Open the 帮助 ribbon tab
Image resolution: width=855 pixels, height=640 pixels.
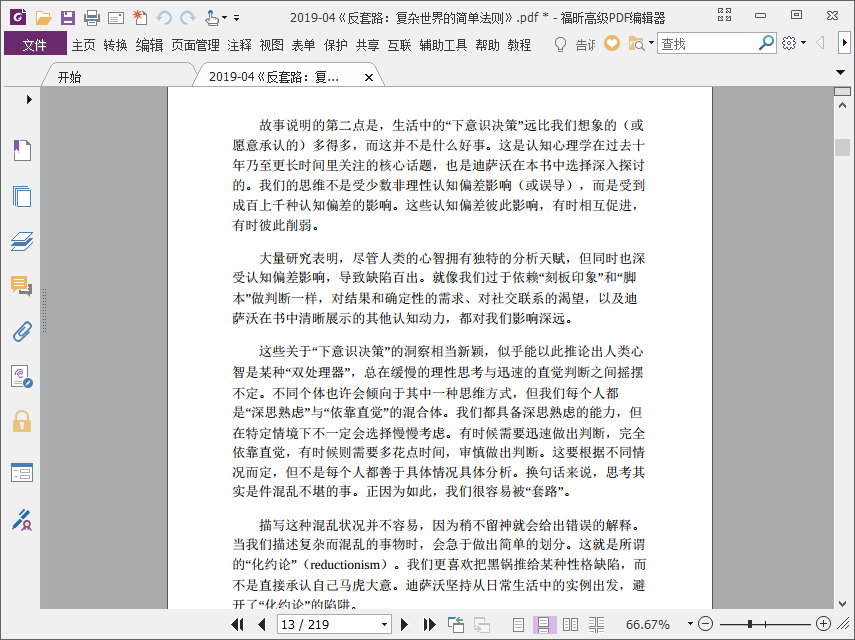pos(487,45)
